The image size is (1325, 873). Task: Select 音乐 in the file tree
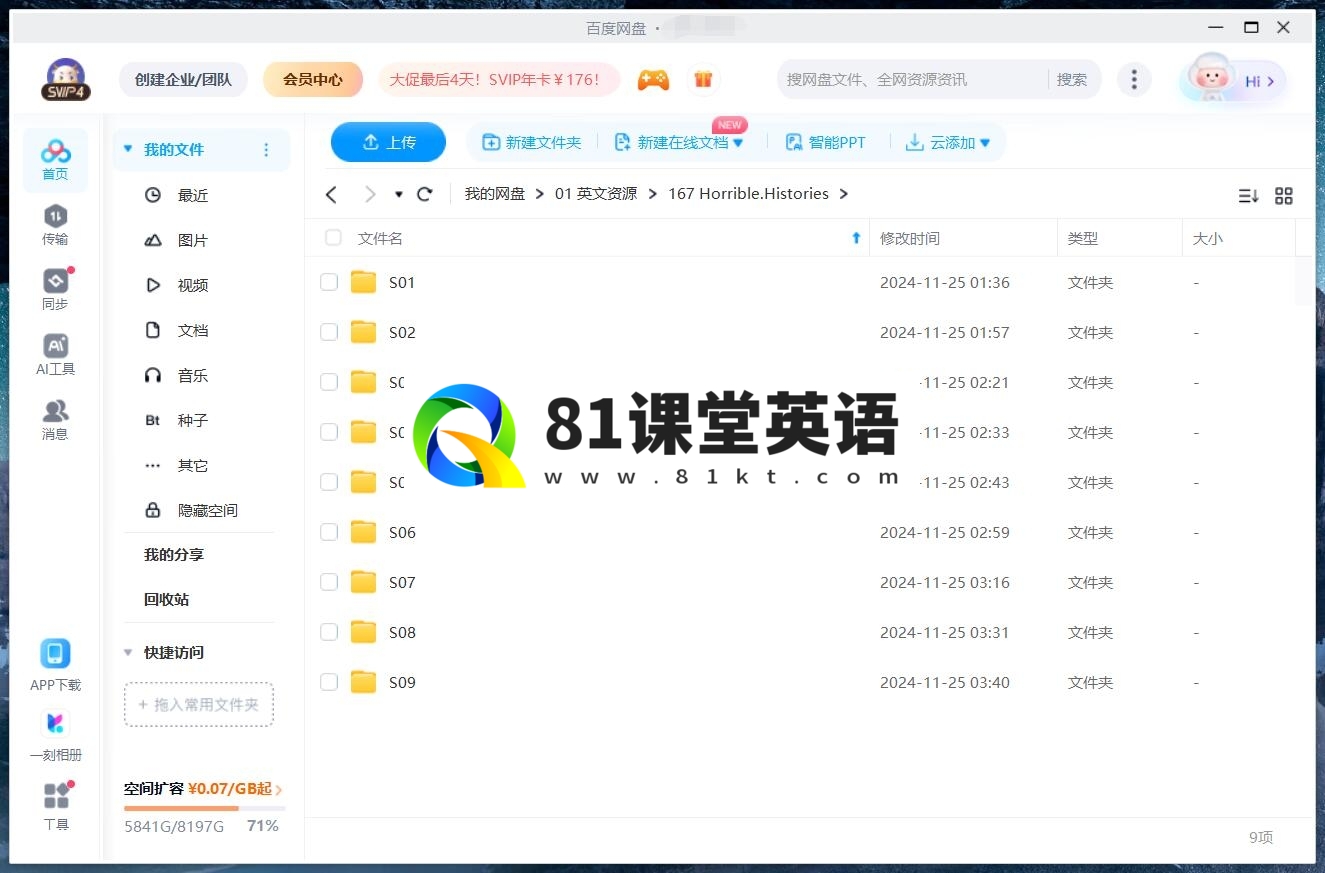pyautogui.click(x=193, y=375)
